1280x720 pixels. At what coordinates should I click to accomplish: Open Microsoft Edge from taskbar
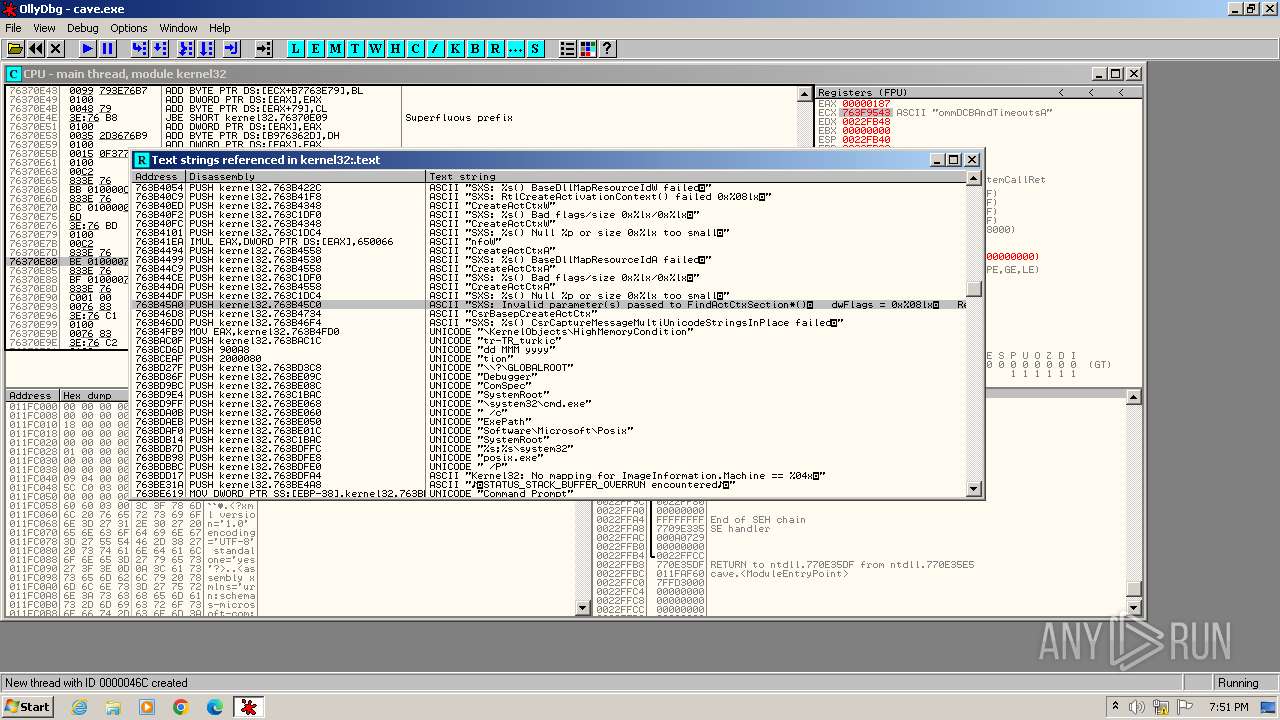coord(214,707)
